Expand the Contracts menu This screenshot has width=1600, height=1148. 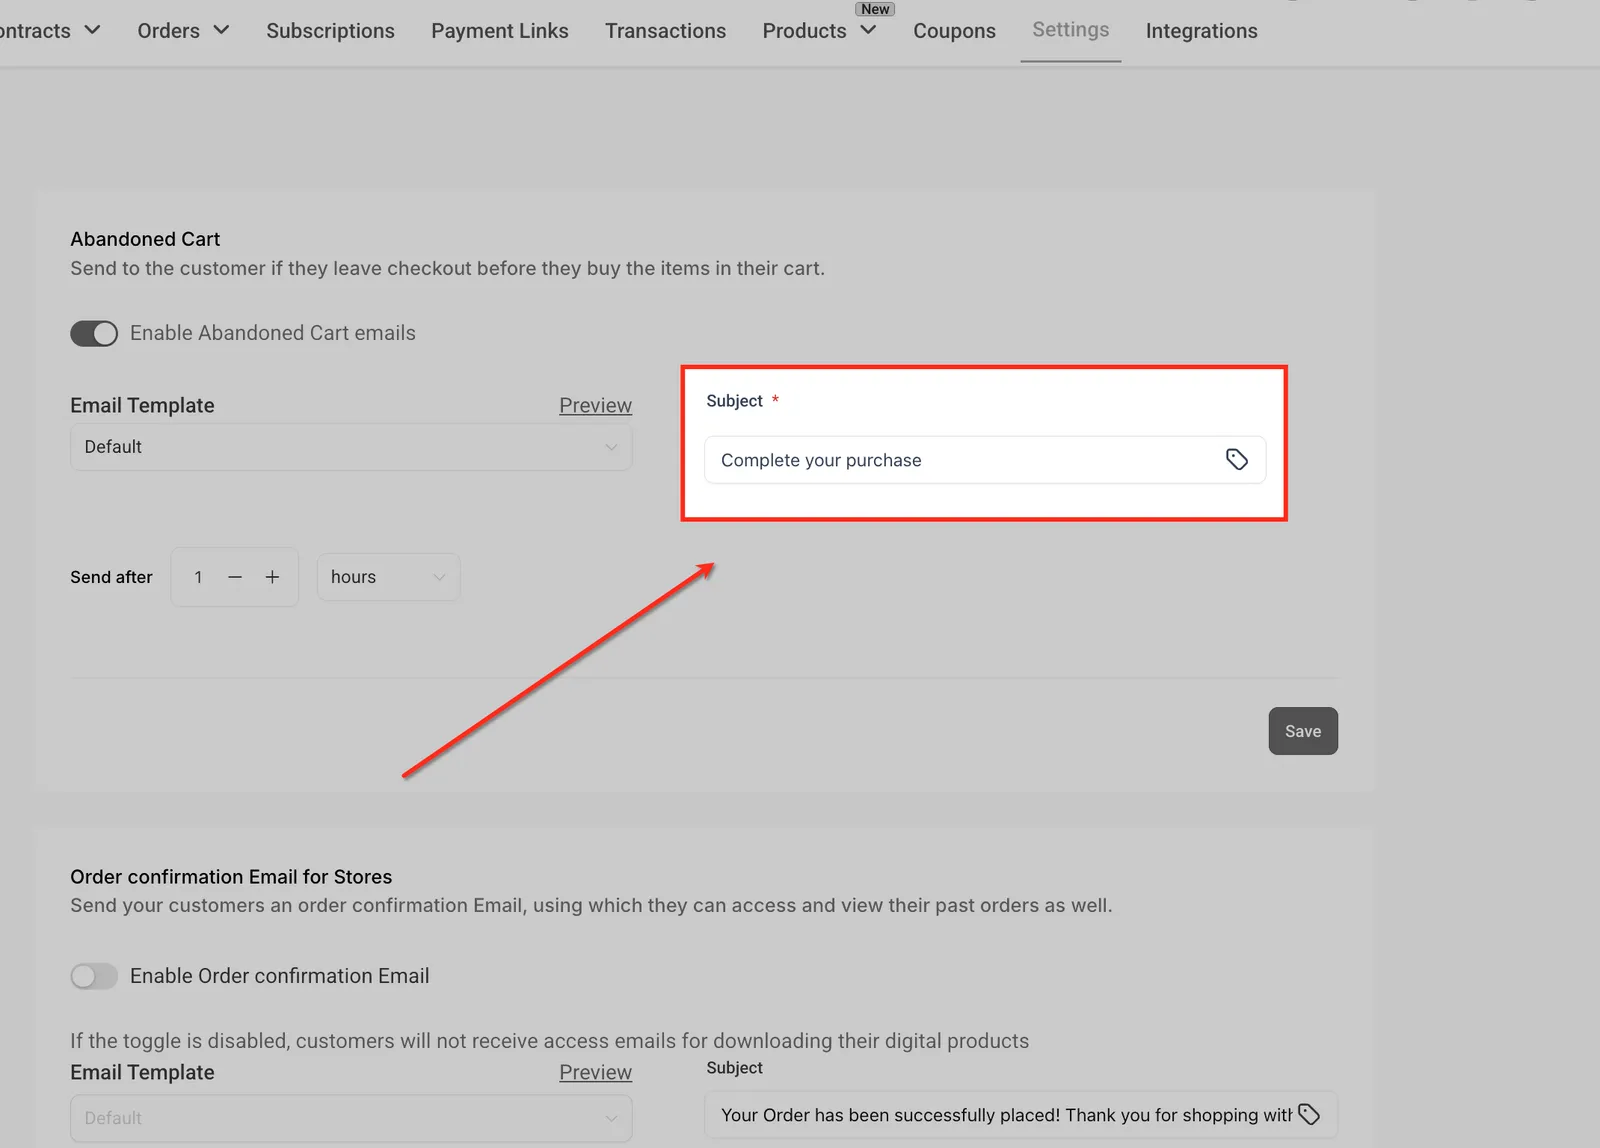tap(49, 31)
